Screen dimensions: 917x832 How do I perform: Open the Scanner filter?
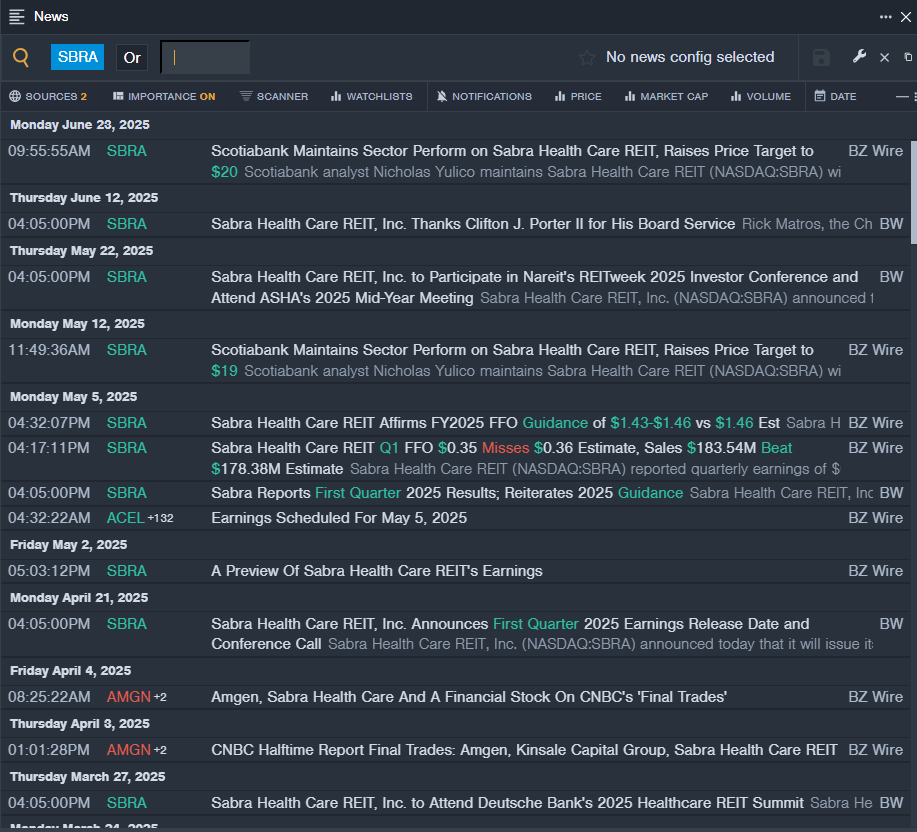274,96
